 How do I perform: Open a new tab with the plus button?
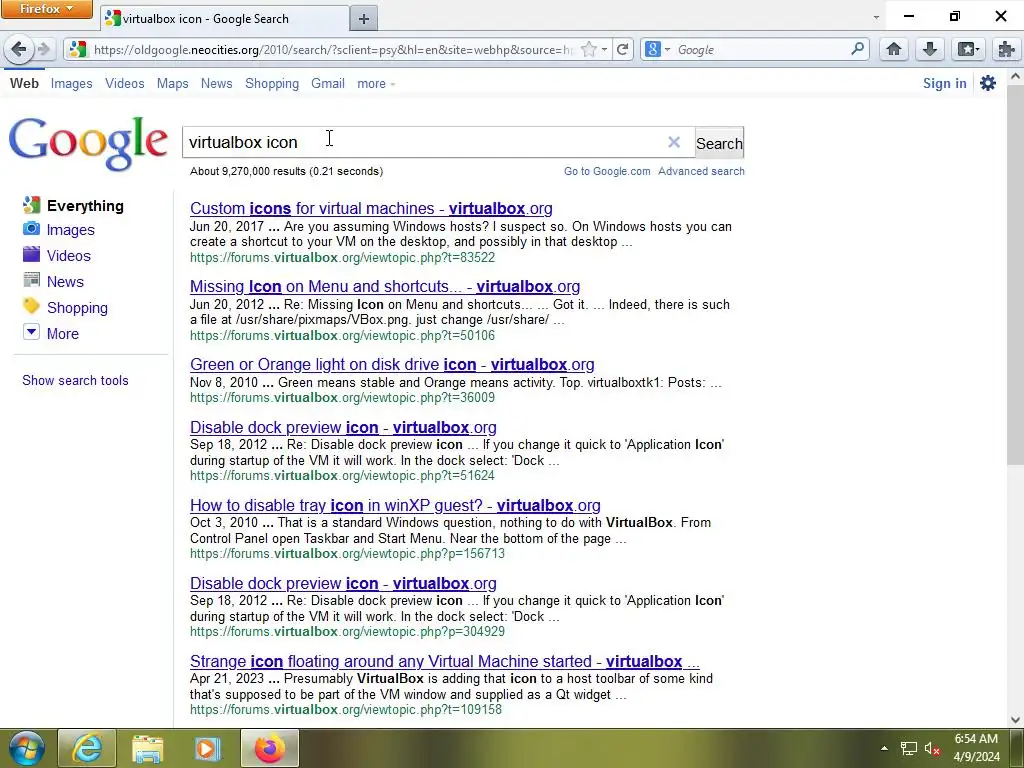(x=364, y=19)
